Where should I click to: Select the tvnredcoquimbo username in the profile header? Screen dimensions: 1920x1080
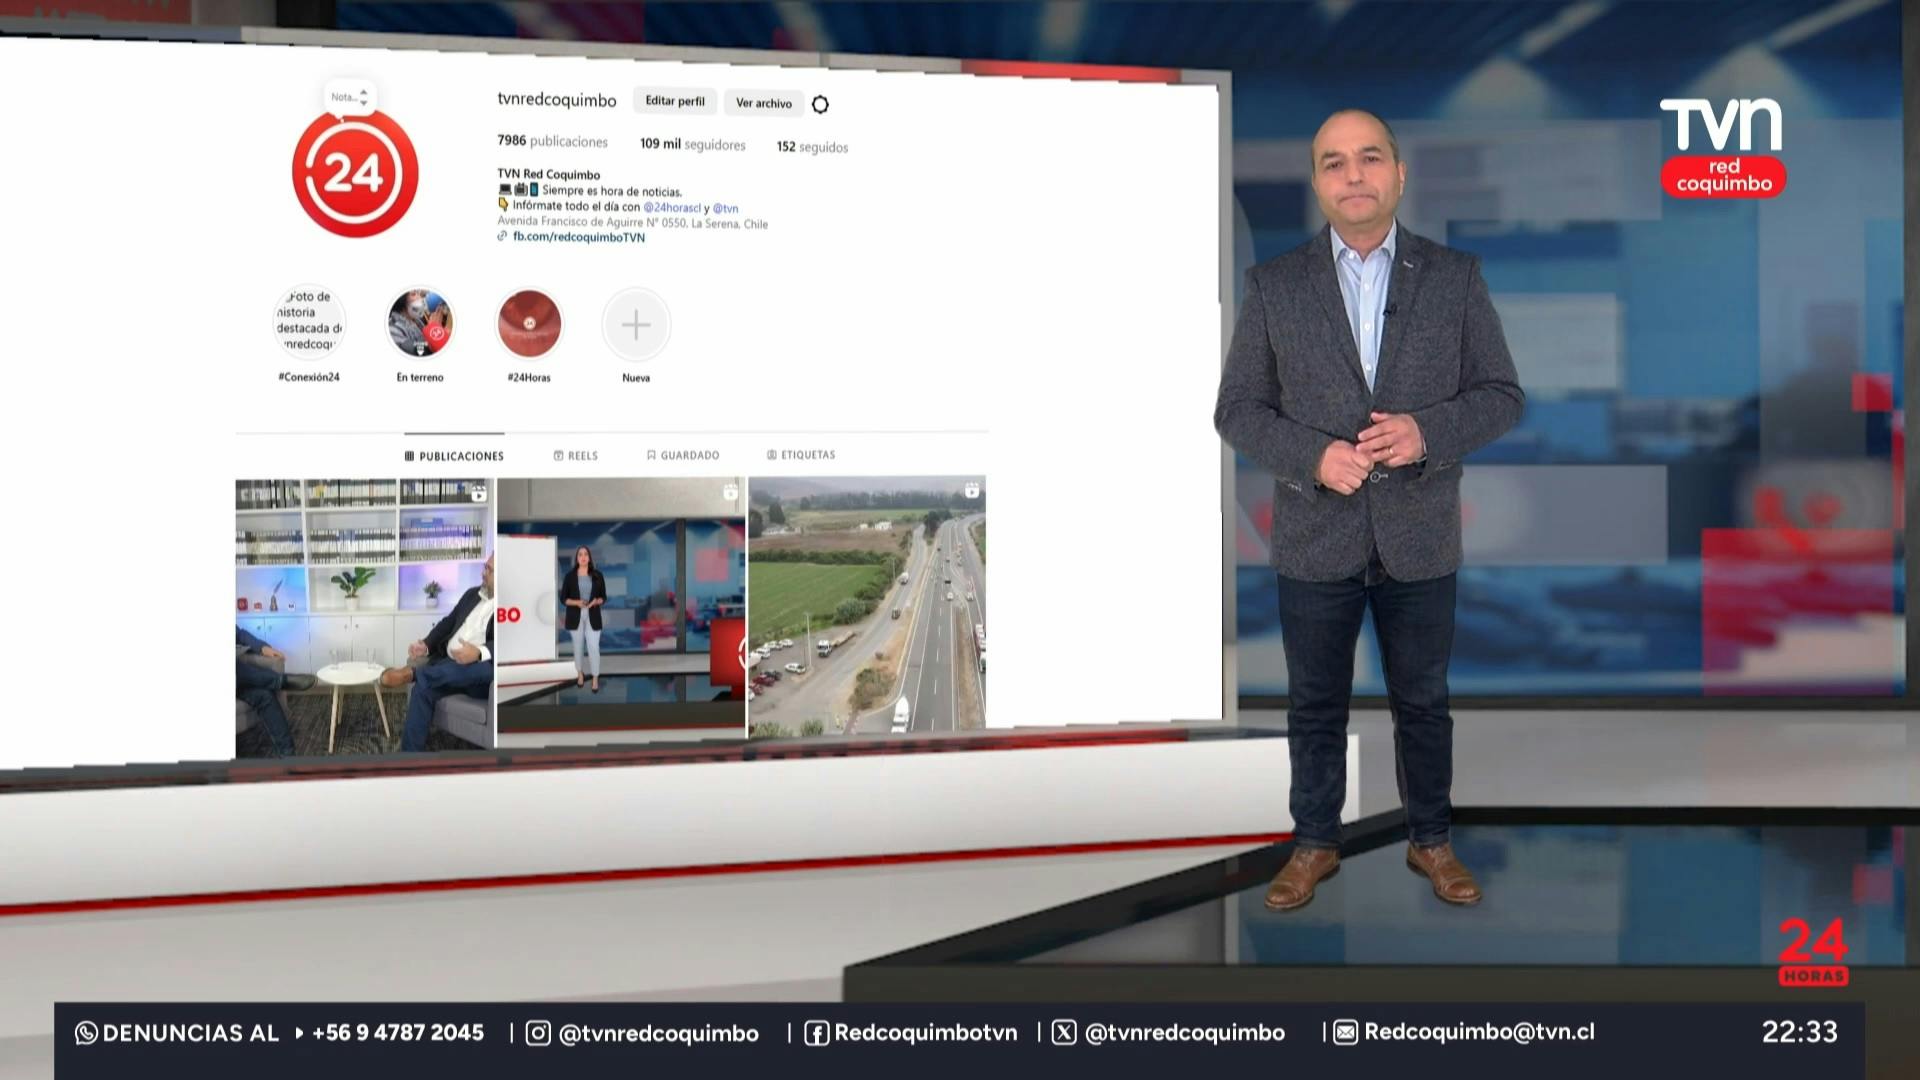[557, 100]
